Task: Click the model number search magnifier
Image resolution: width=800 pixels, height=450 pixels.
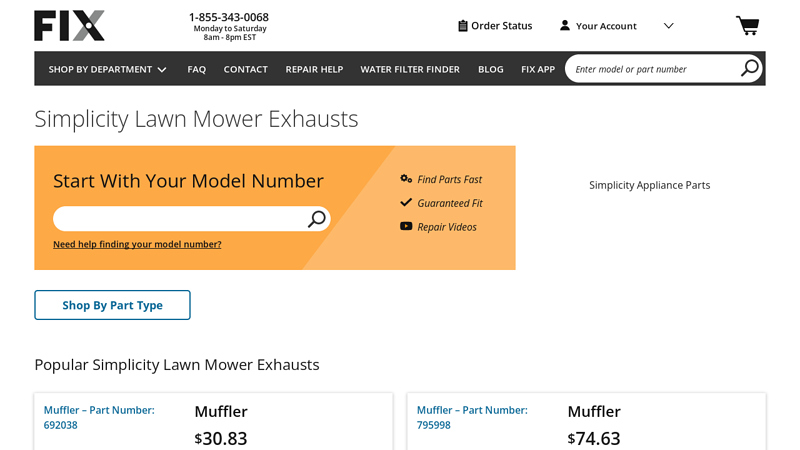Action: pyautogui.click(x=316, y=219)
